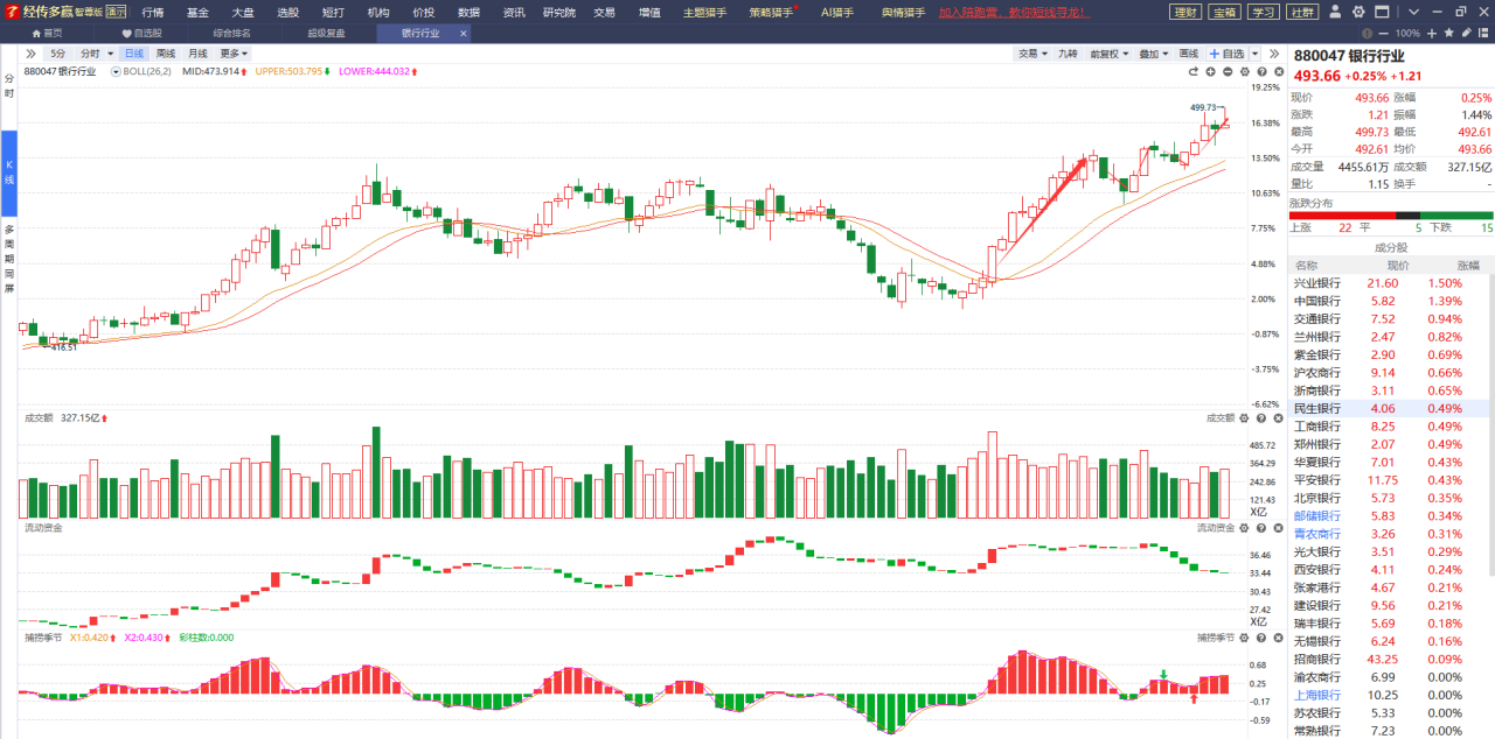Expand the BOLL indicator selector
Viewport: 1495px width, 740px height.
pyautogui.click(x=116, y=72)
